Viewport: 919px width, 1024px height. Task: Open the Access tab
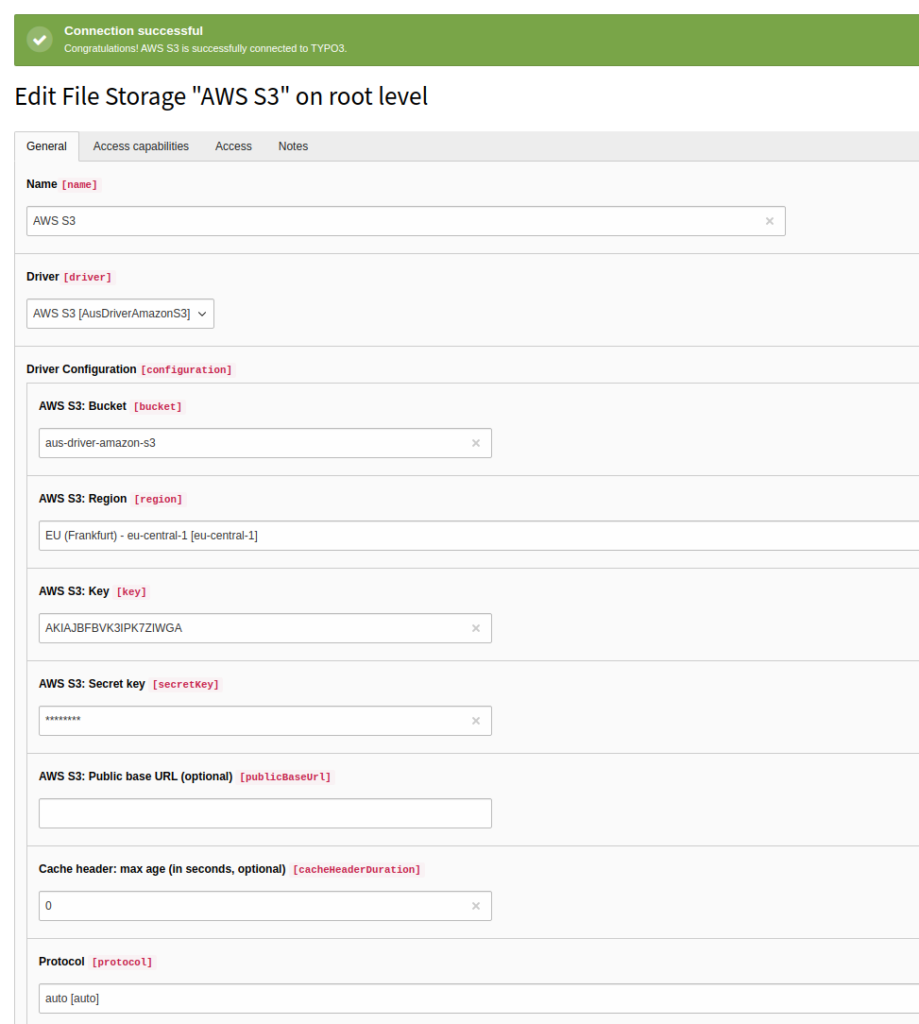click(233, 146)
